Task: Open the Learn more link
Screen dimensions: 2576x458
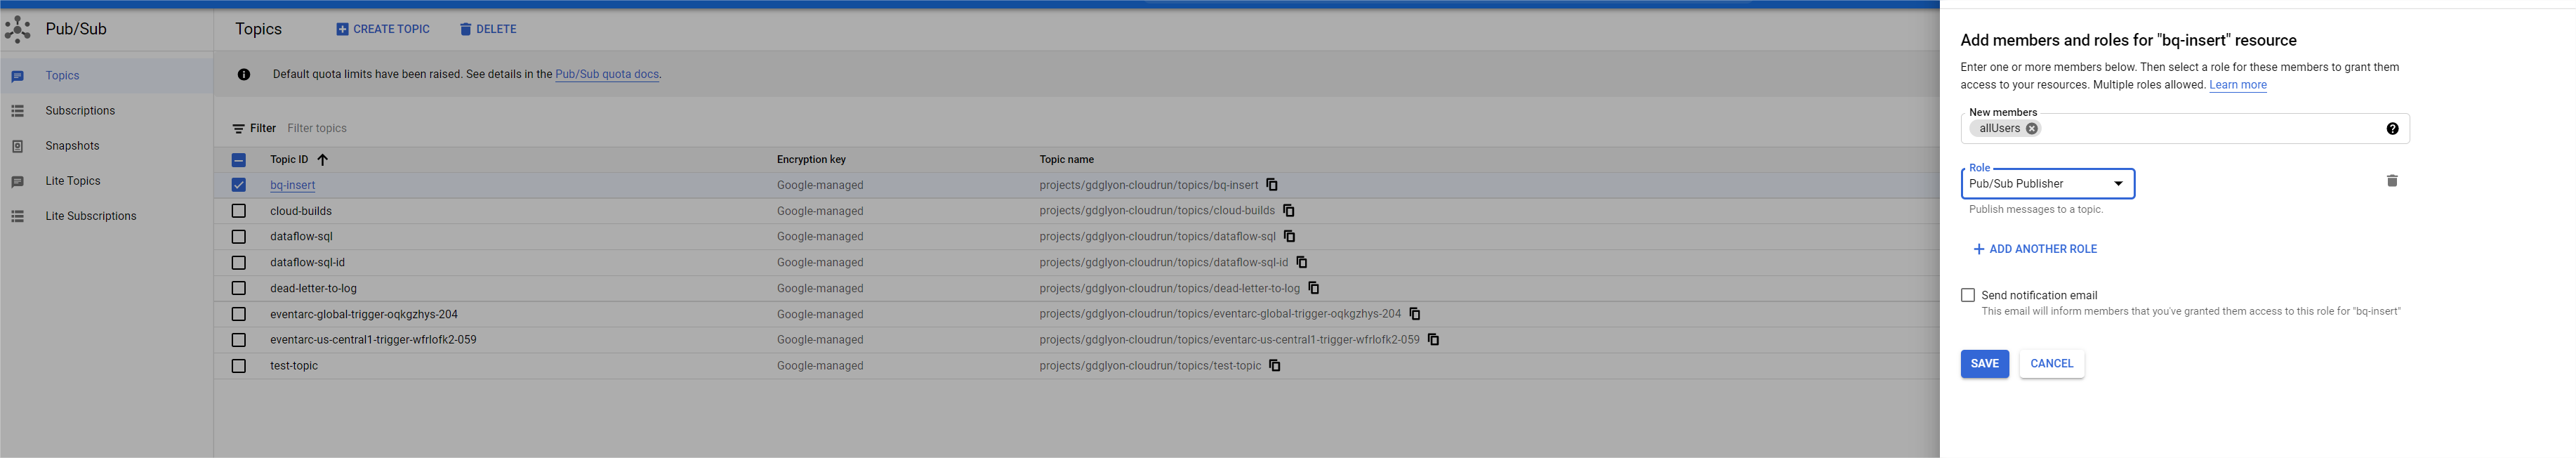Action: tap(2237, 85)
